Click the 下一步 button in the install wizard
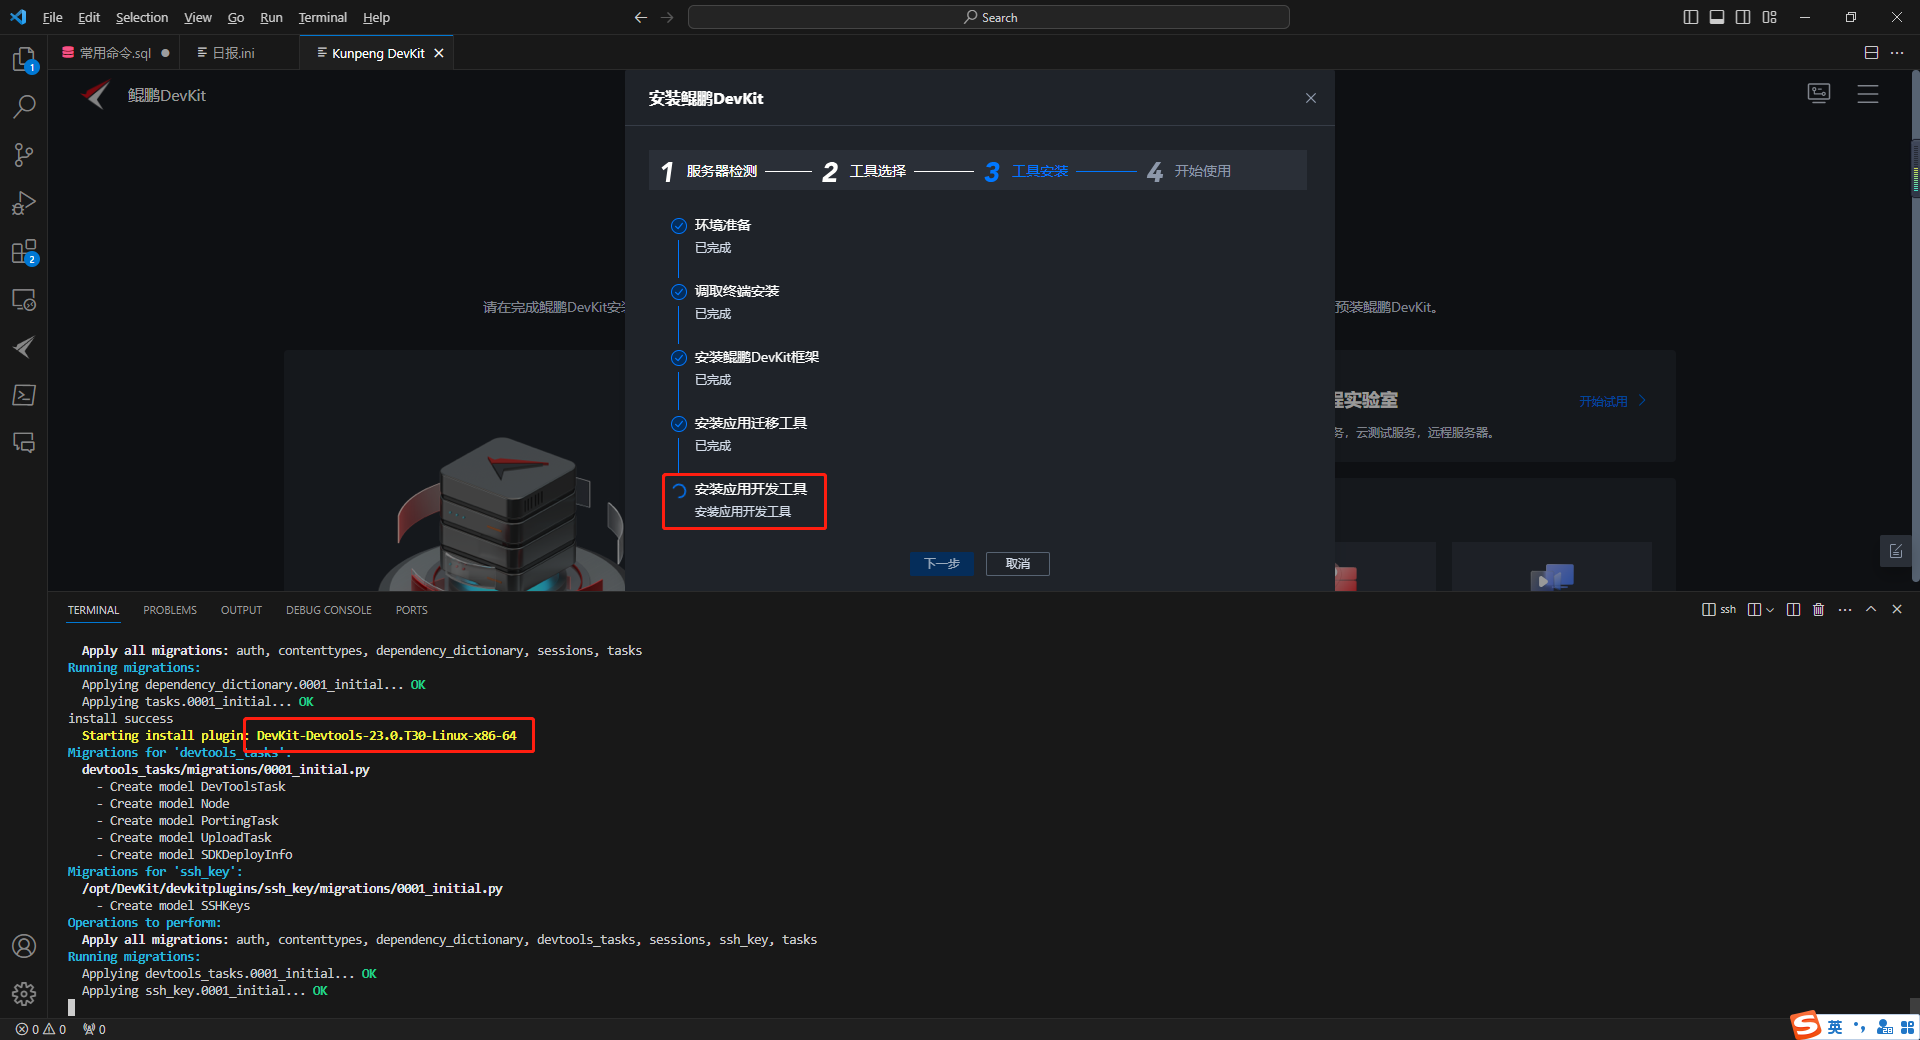The image size is (1920, 1040). [x=941, y=564]
